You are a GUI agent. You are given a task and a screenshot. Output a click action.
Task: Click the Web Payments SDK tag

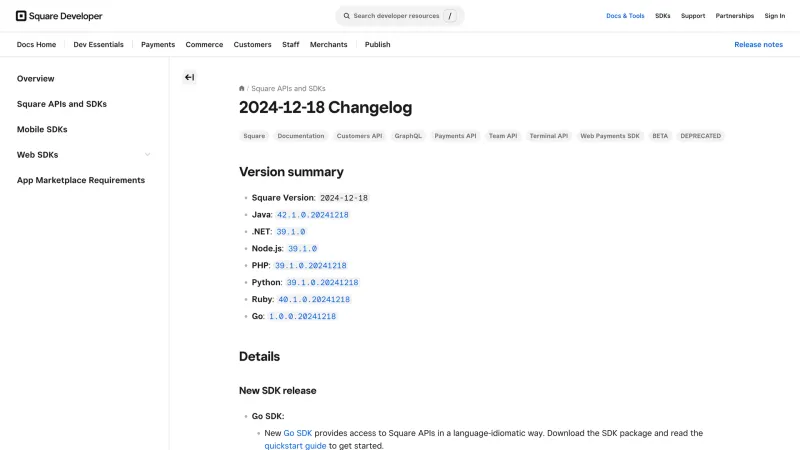point(610,136)
